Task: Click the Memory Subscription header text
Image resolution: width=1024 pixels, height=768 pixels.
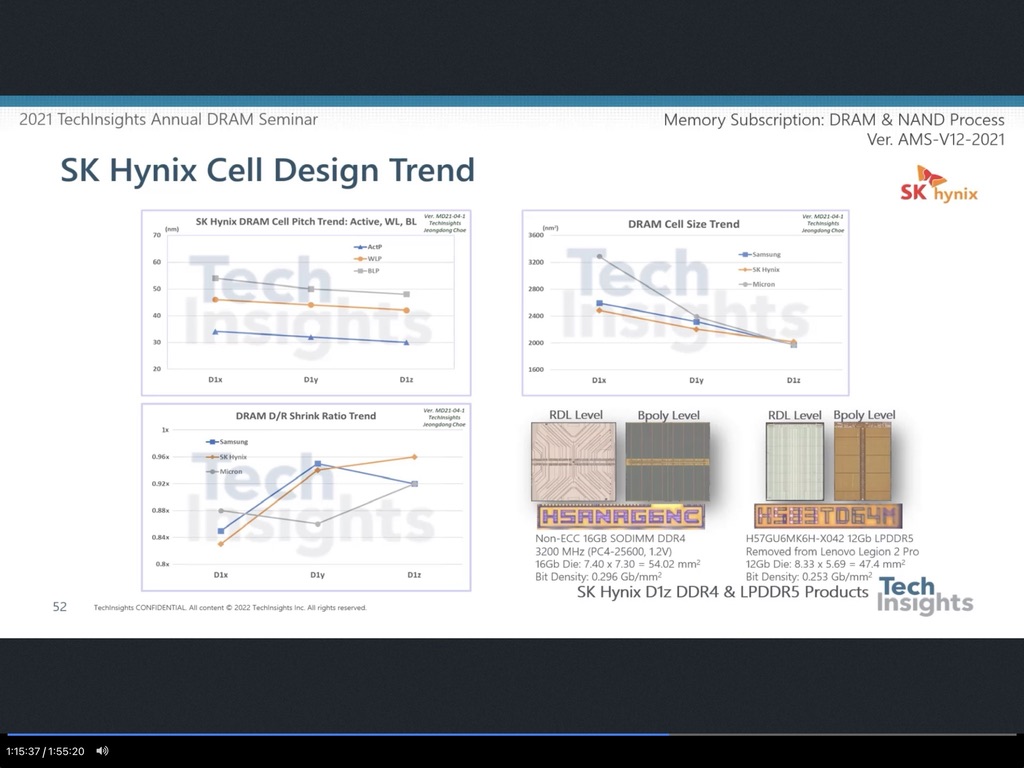Action: 834,120
